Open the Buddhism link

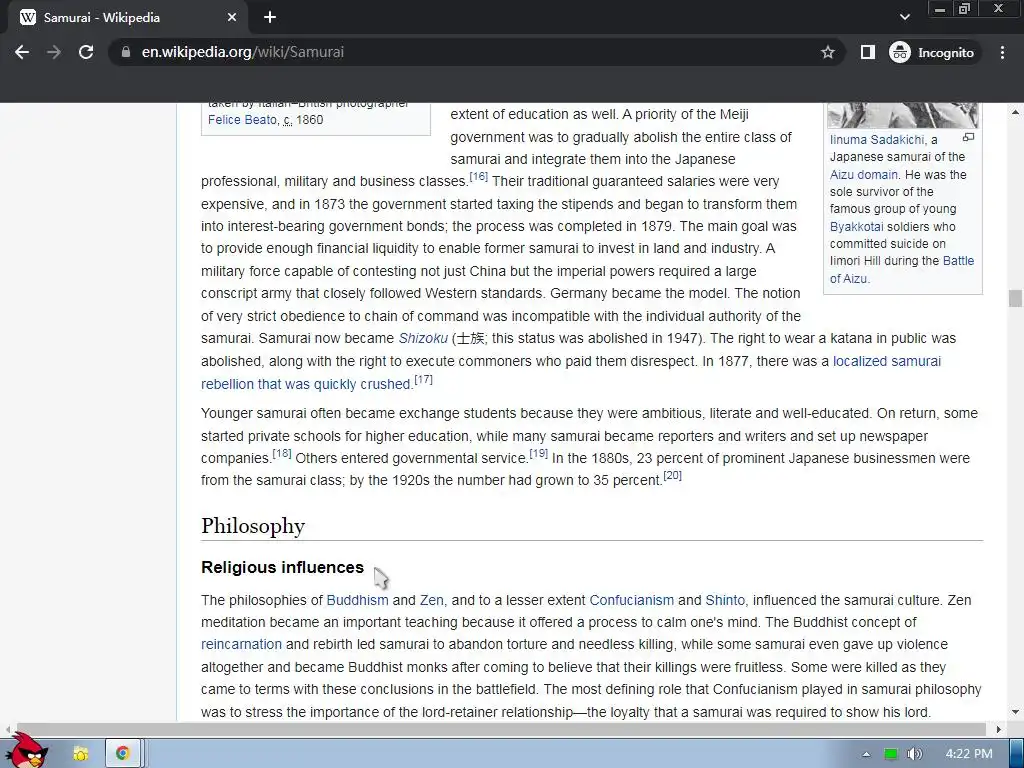tap(357, 600)
